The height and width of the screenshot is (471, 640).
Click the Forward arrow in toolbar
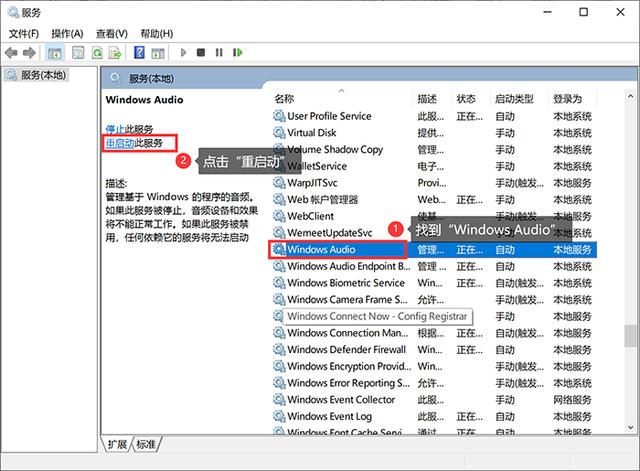[x=29, y=52]
